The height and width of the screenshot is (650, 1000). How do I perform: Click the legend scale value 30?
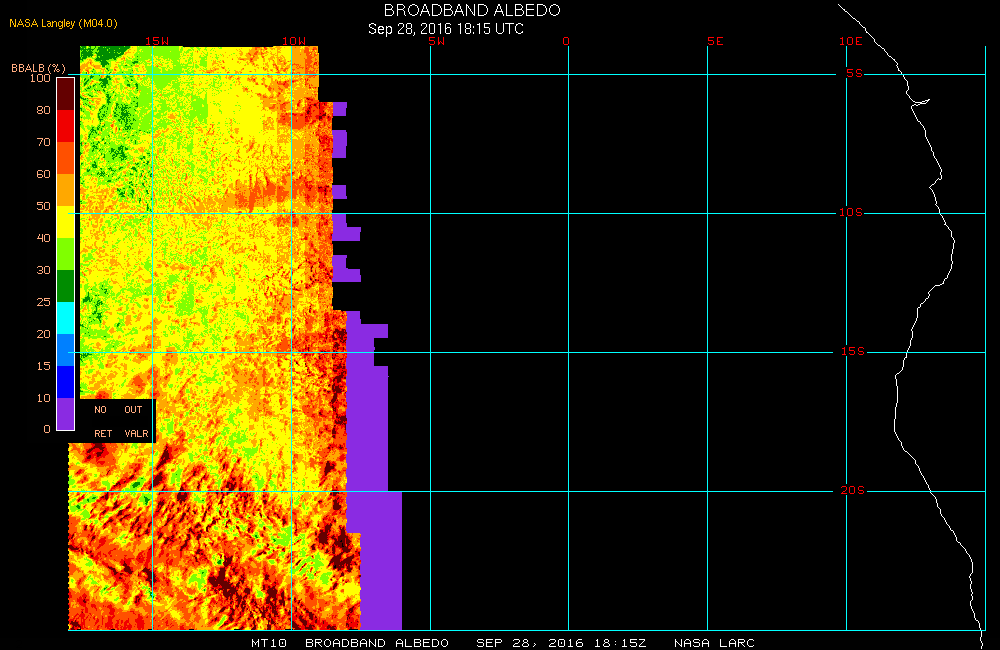tap(43, 270)
